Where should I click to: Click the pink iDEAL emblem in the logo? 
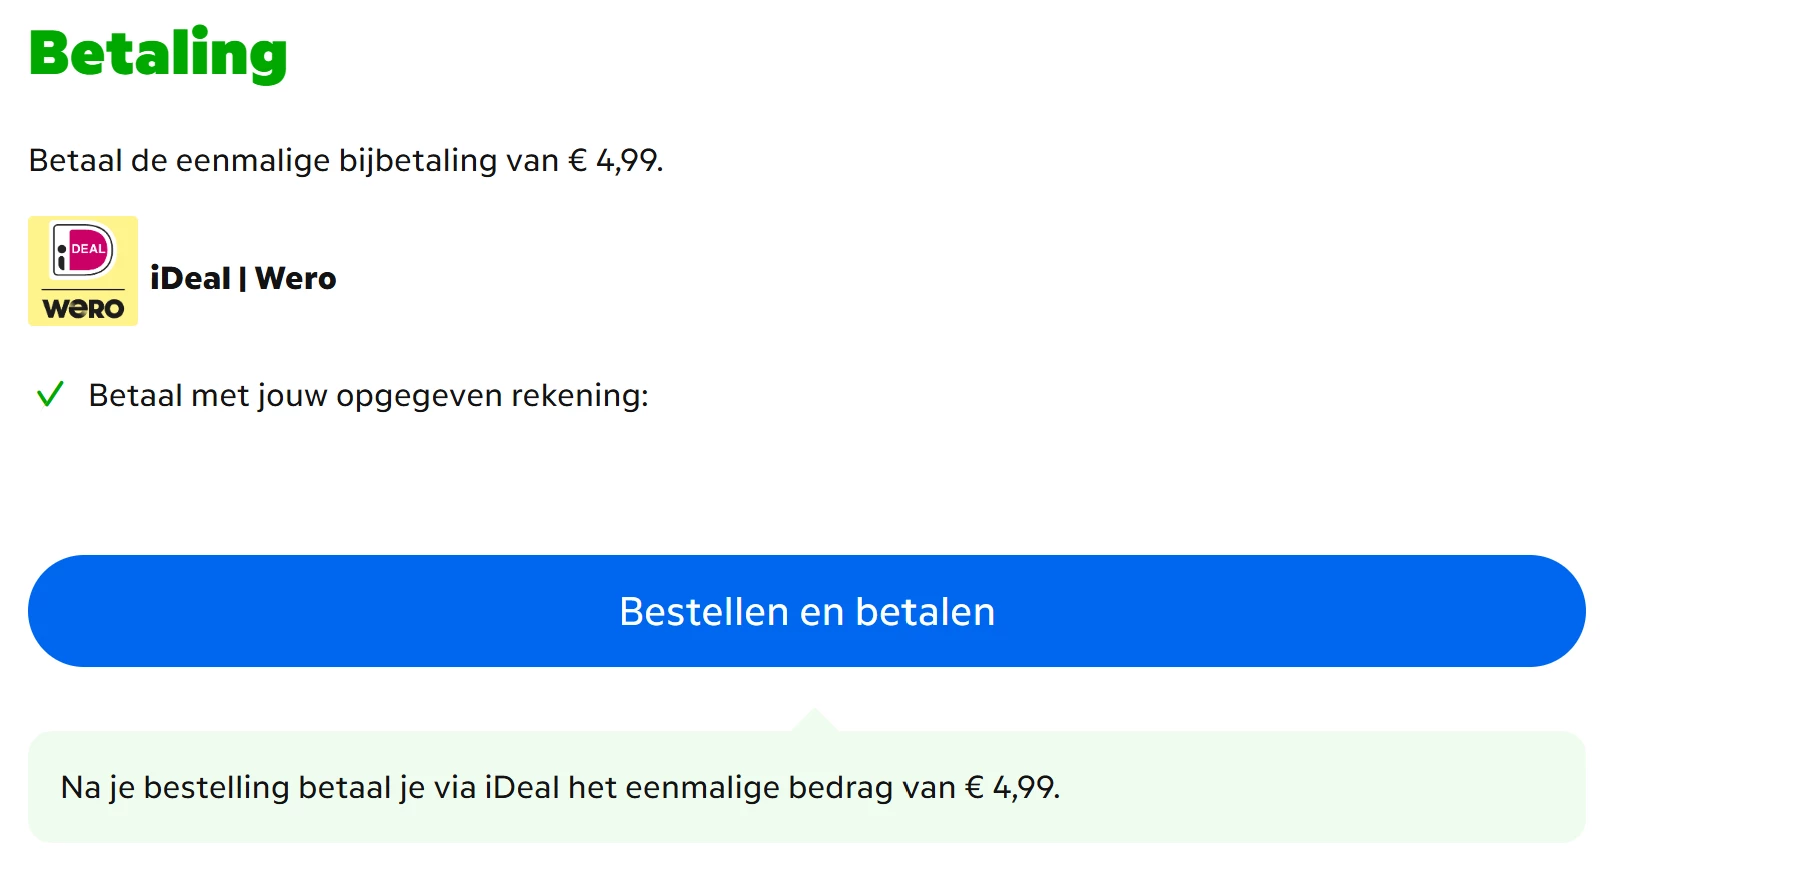[x=84, y=248]
